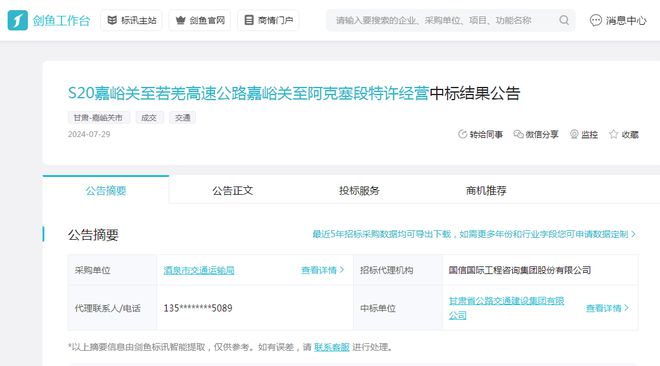Screen dimensions: 660x366
Task: Select 国信国际工程咨询集团股份有限公司 agency text
Action: [x=520, y=270]
